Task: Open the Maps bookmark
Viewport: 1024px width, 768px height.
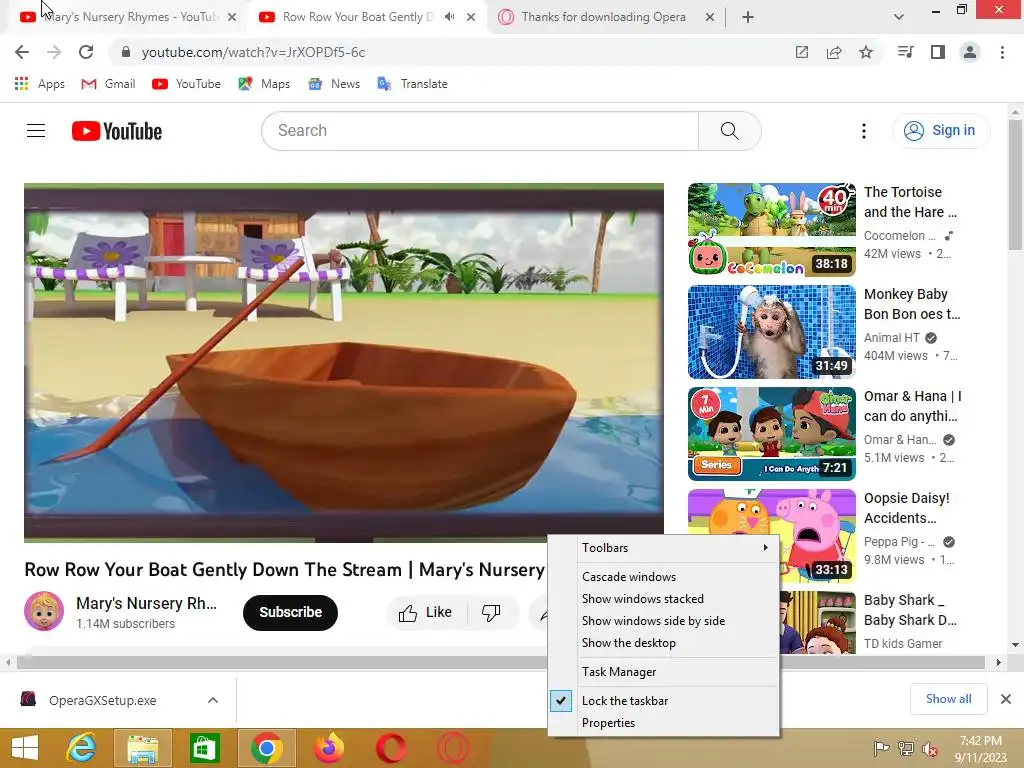Action: 264,84
